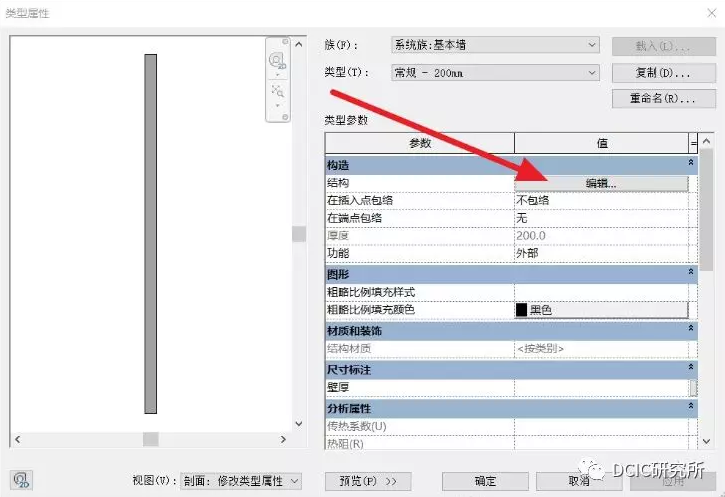
Task: Select the 功能 value cell 外部
Action: click(x=601, y=253)
